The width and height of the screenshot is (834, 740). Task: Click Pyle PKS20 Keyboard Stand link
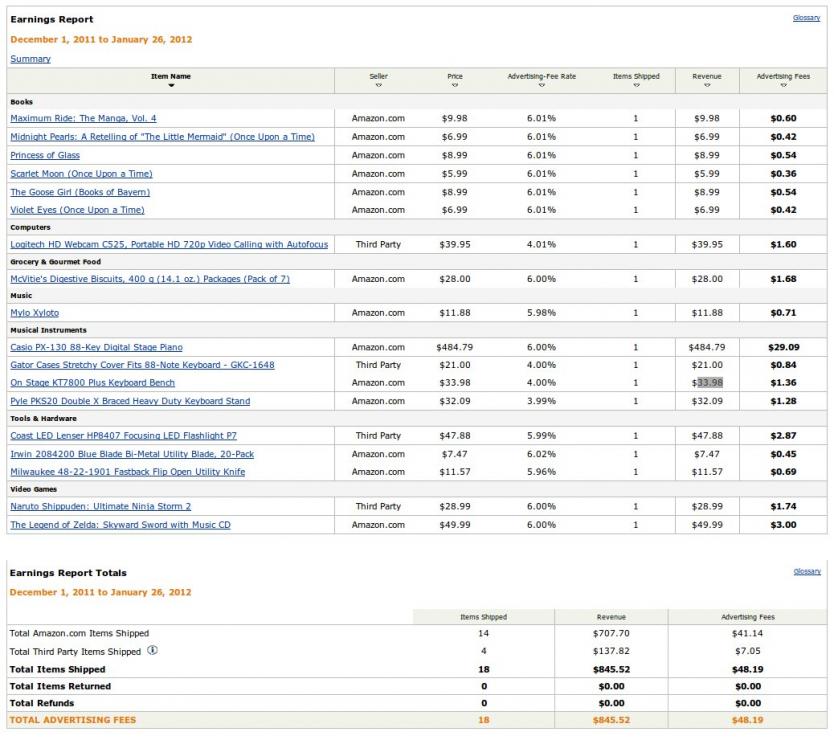click(130, 401)
